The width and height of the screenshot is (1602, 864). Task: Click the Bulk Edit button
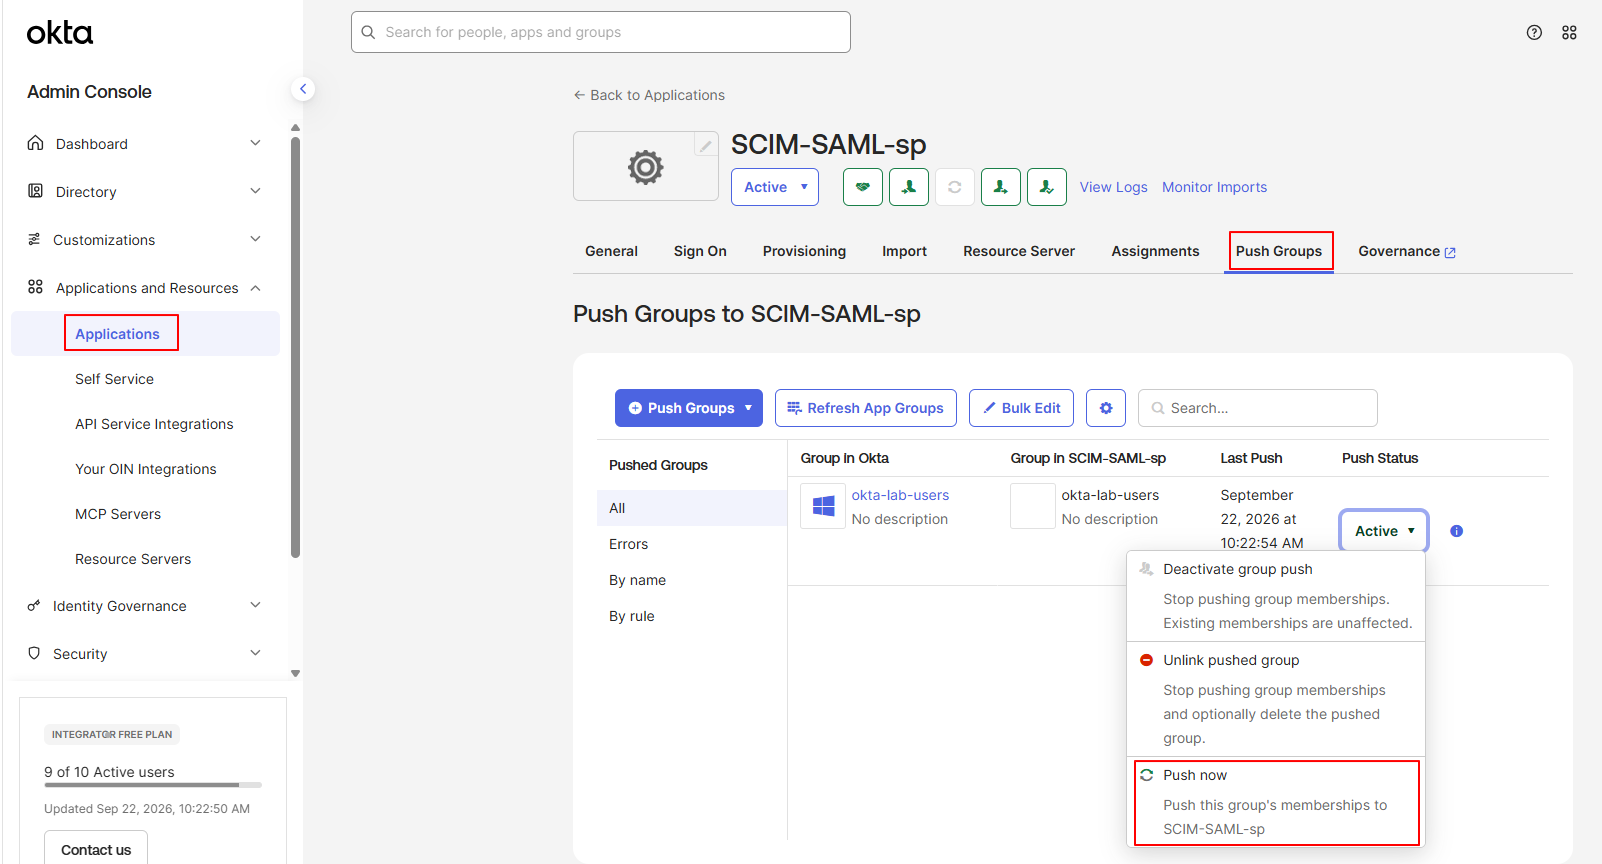(1022, 408)
